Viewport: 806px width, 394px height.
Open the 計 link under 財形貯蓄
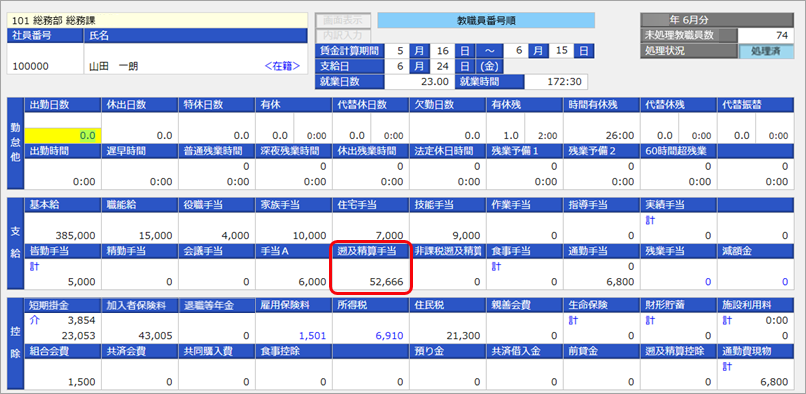tap(650, 320)
